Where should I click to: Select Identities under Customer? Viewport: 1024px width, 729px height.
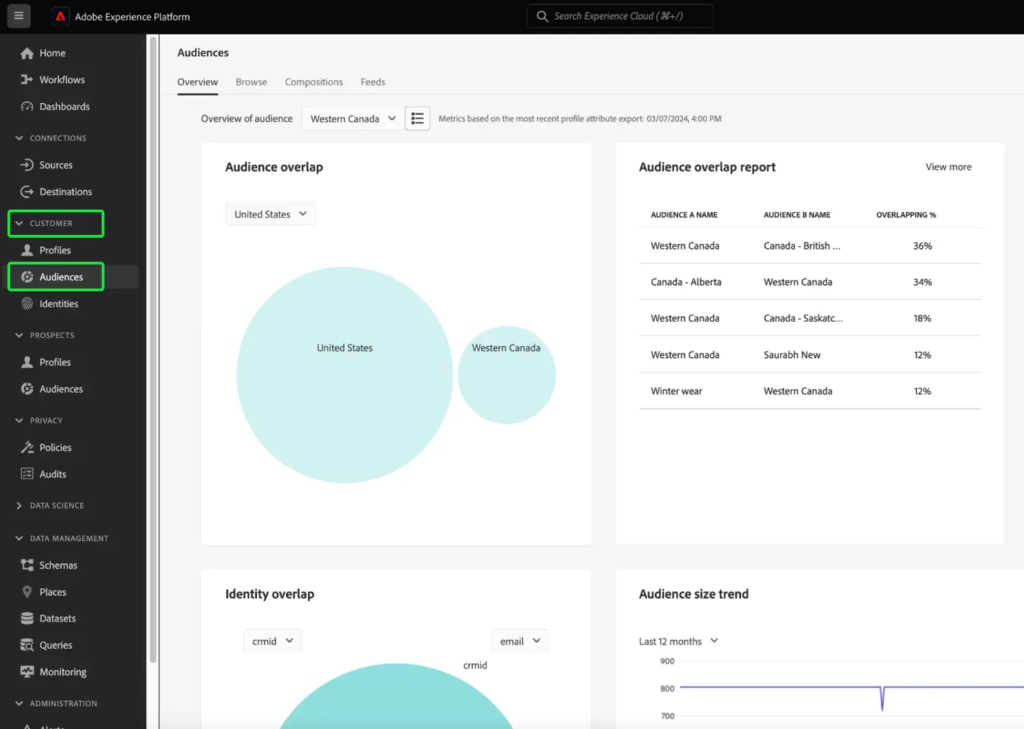(x=58, y=304)
